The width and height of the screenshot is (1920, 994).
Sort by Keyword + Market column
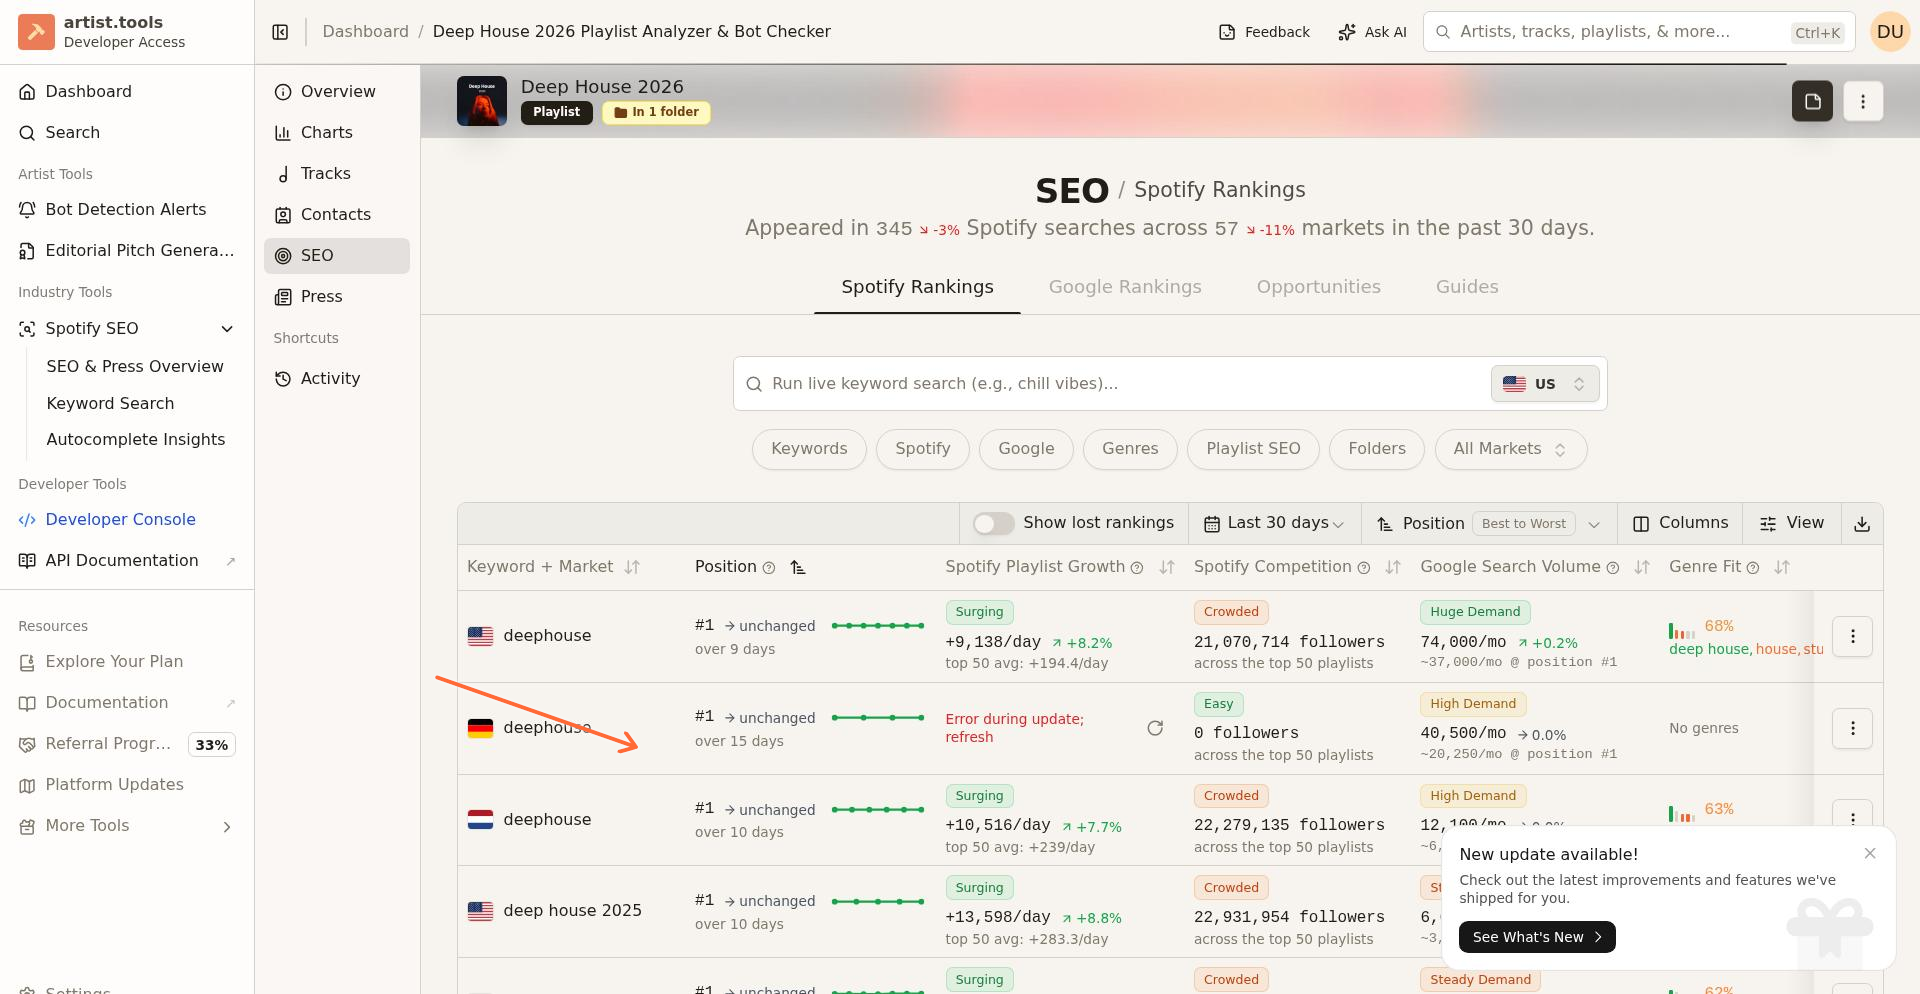[632, 567]
